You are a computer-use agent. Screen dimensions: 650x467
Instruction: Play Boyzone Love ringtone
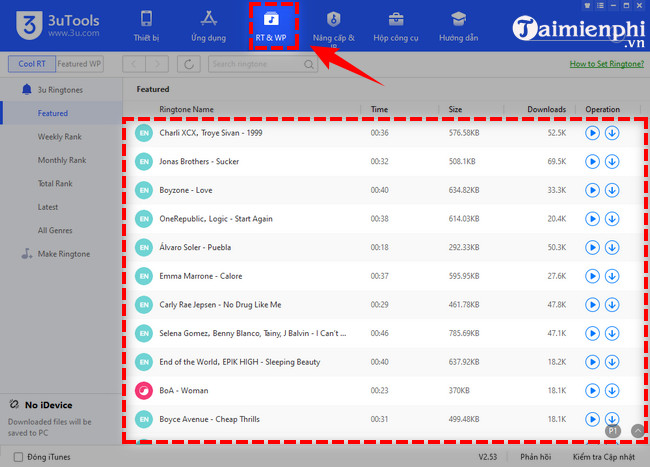(x=592, y=190)
